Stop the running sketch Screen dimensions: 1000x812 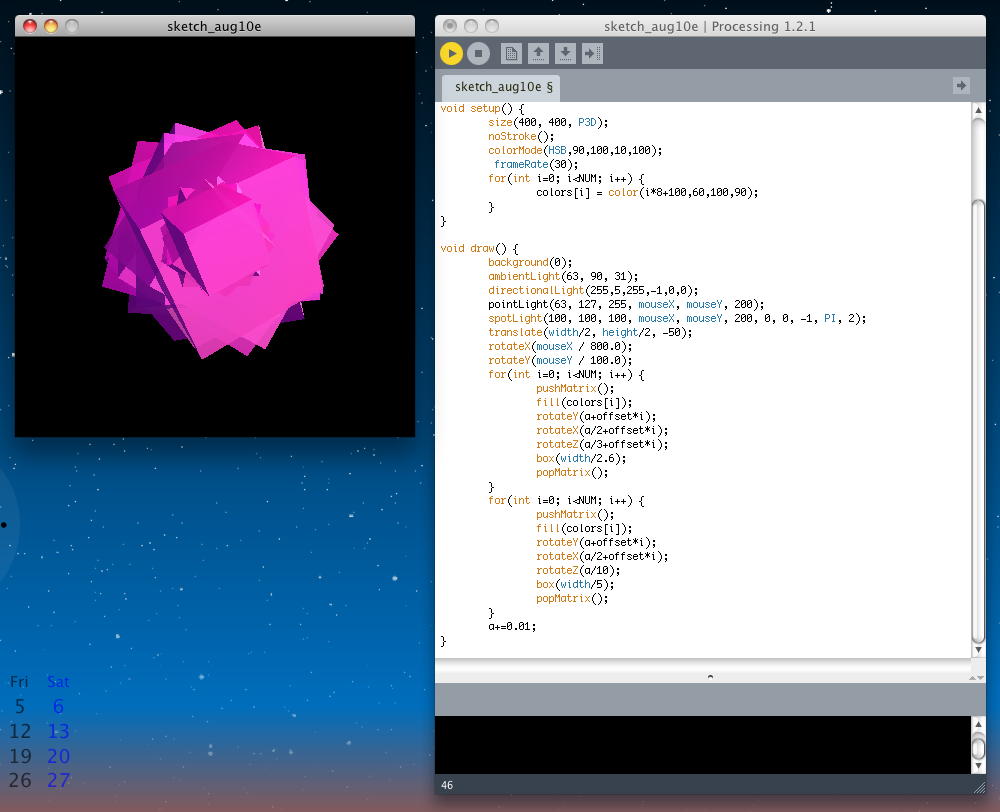(x=478, y=54)
